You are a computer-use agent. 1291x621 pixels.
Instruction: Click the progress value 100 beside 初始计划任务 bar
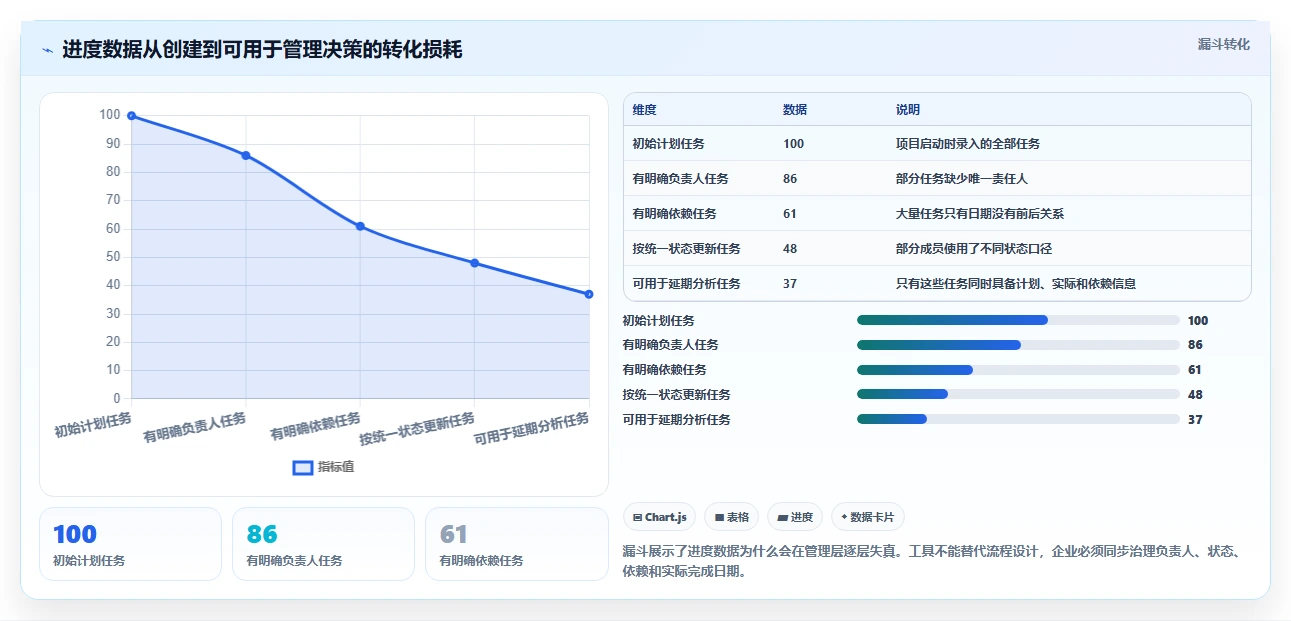point(1198,321)
